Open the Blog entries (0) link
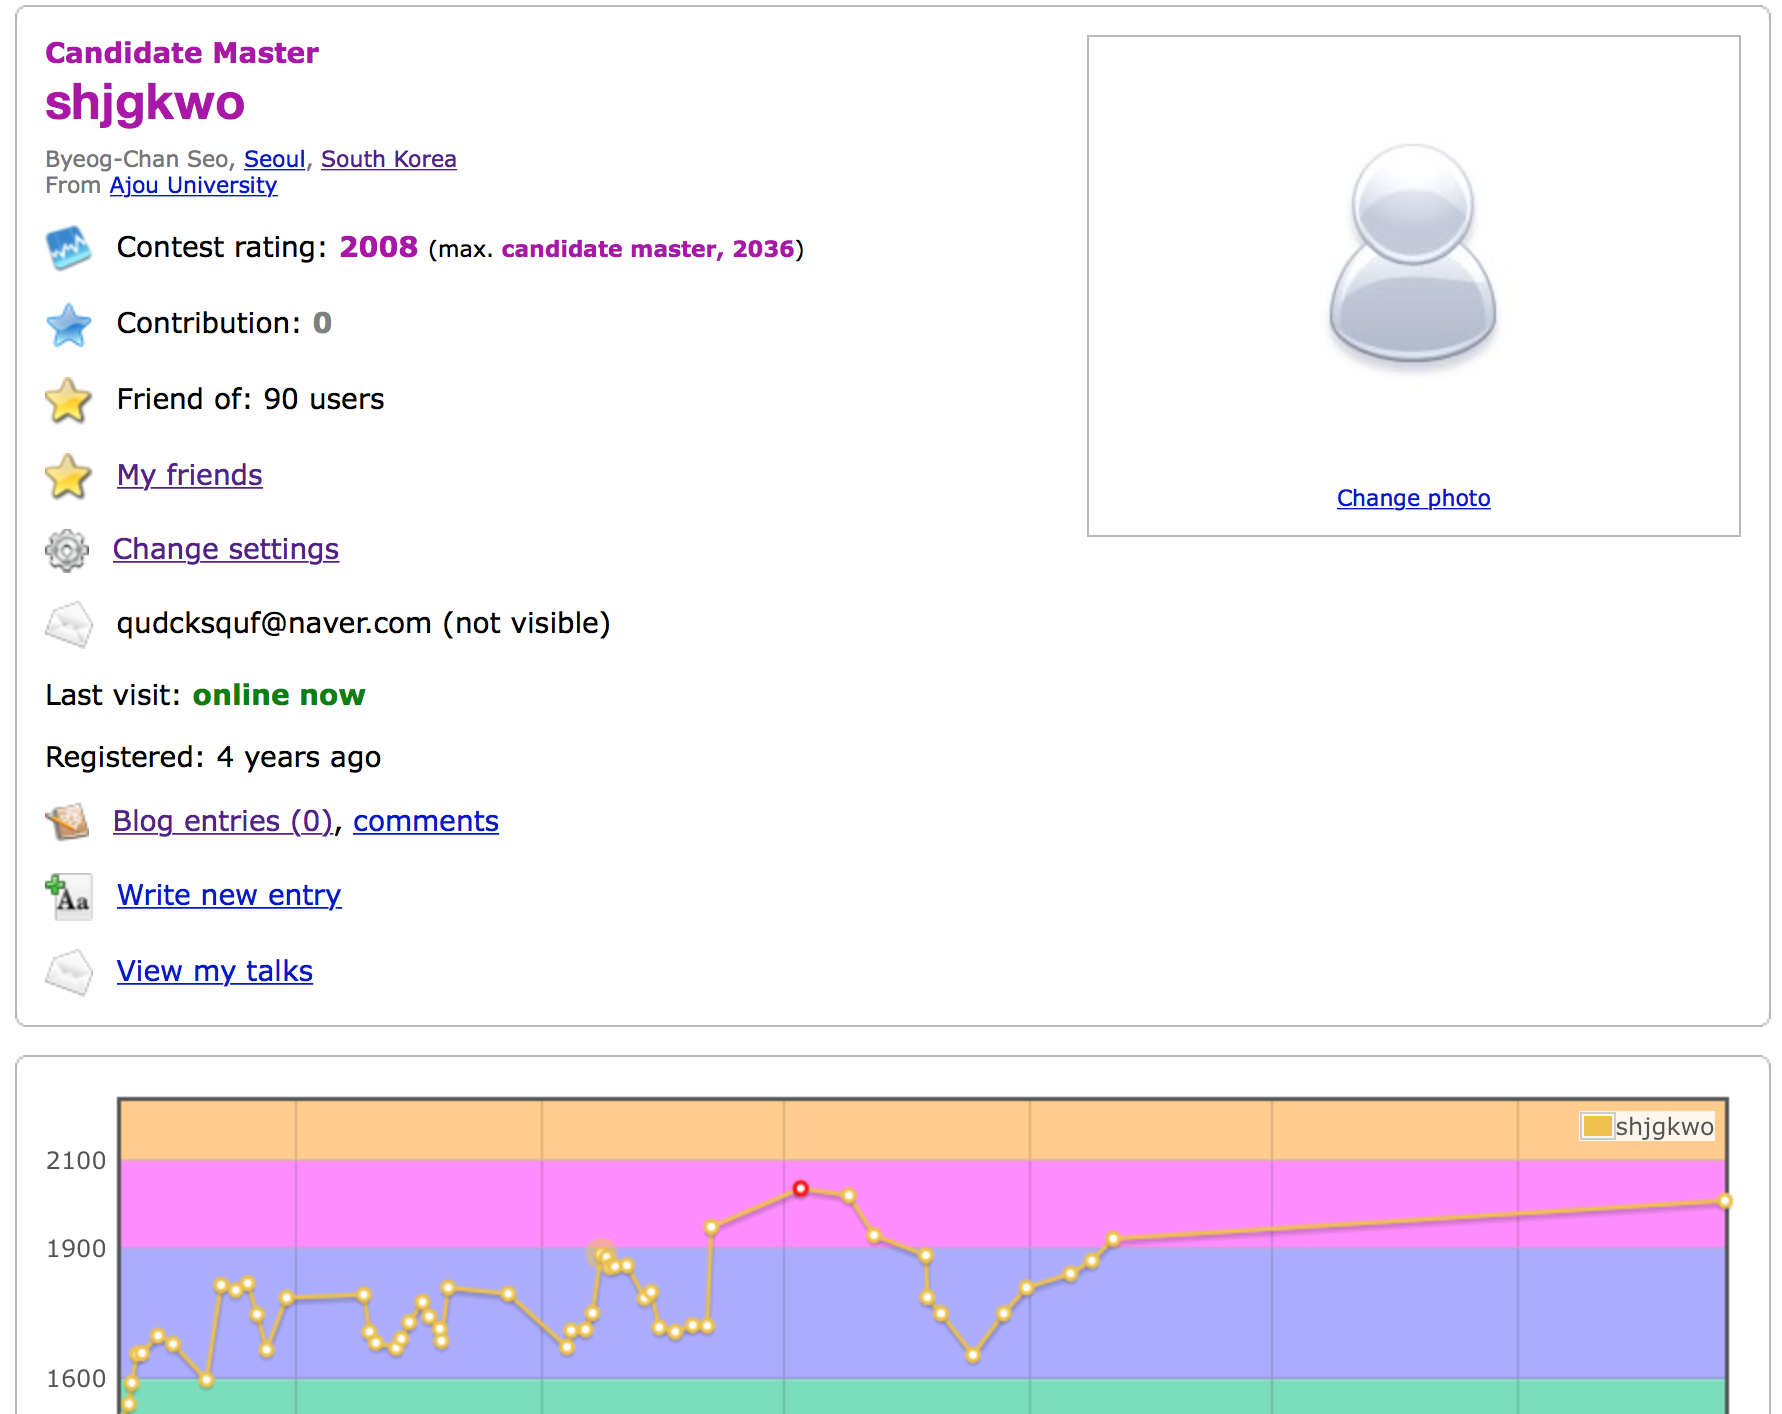The width and height of the screenshot is (1782, 1414). pos(223,821)
